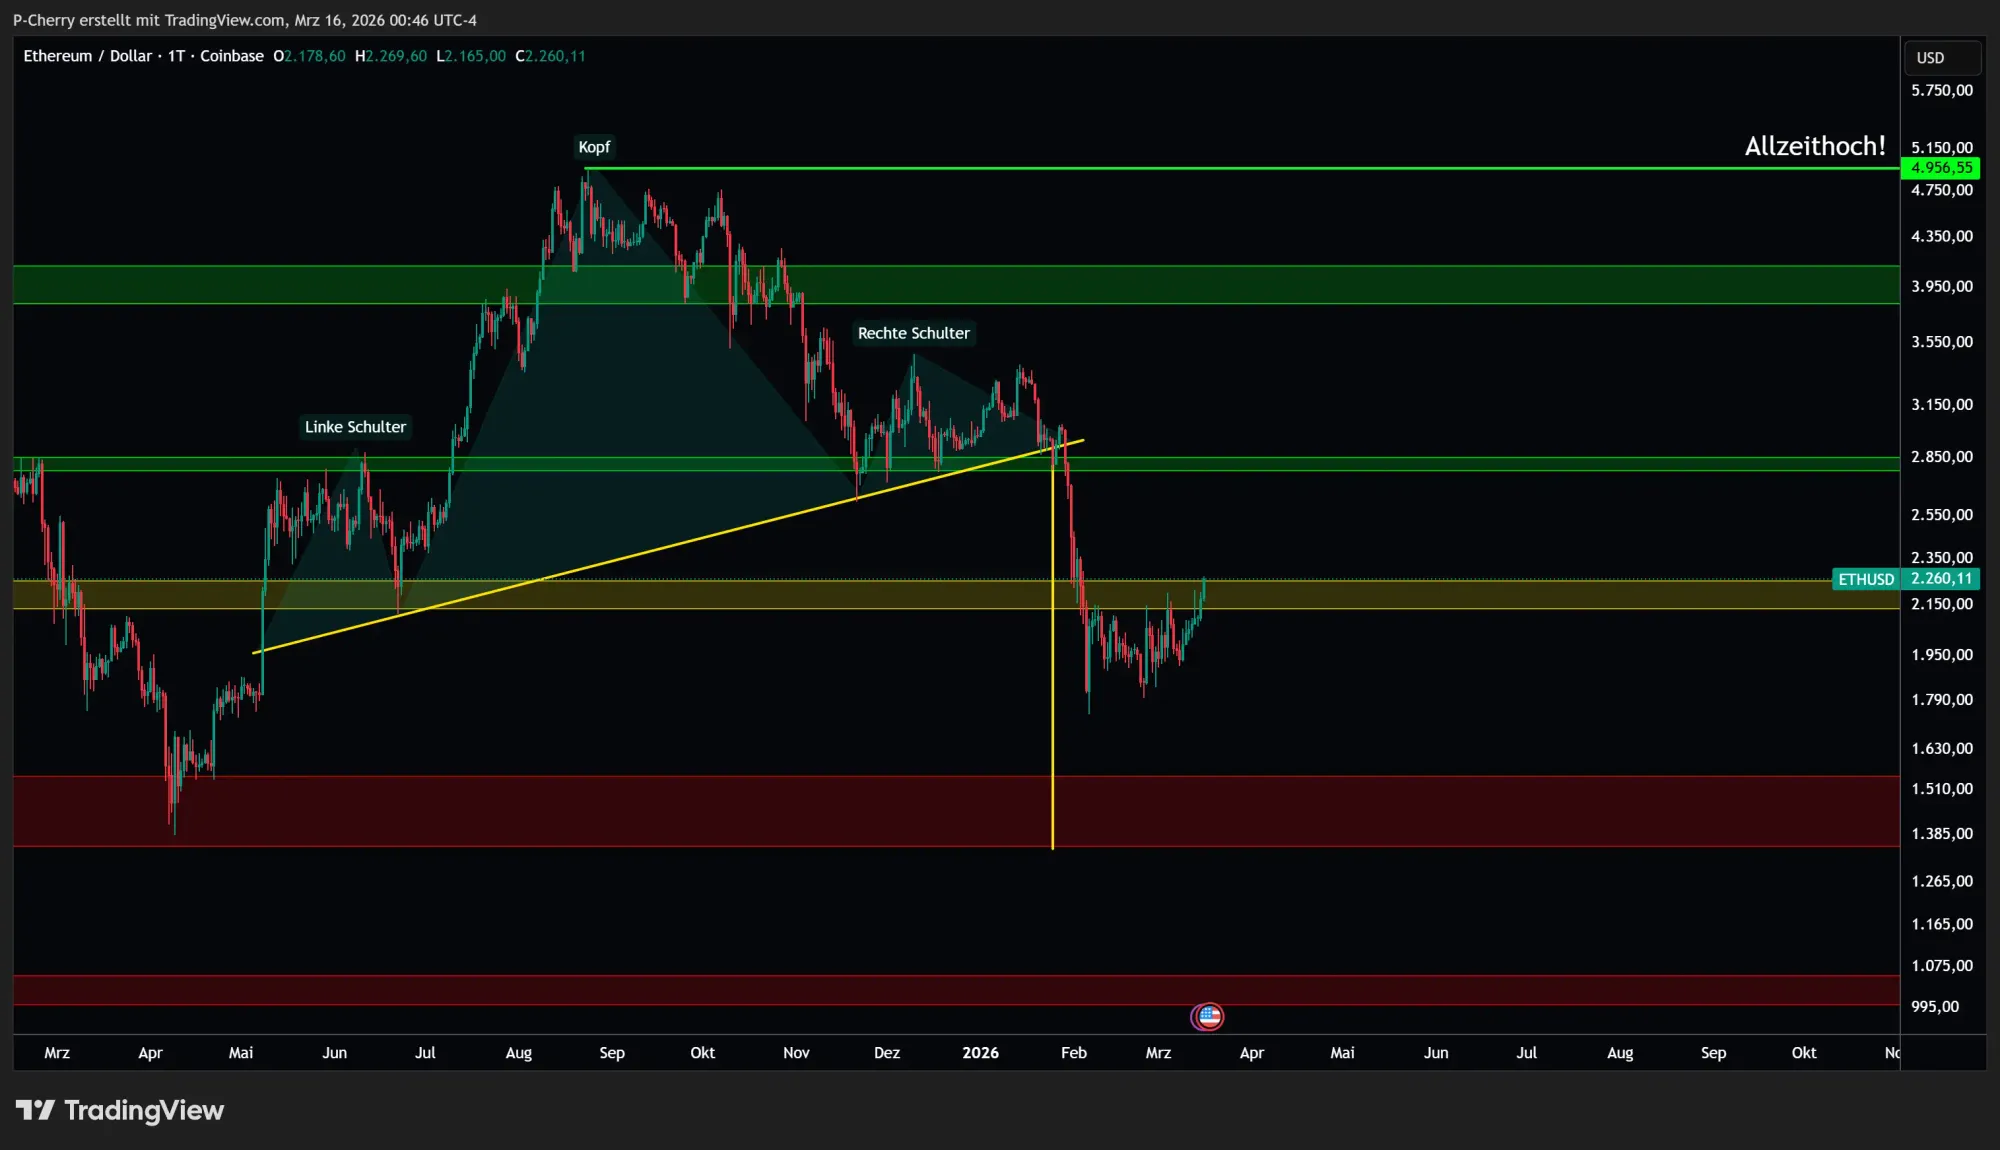This screenshot has height=1150, width=2000.
Task: Click the Allzeithoch! text annotation
Action: click(x=1814, y=146)
